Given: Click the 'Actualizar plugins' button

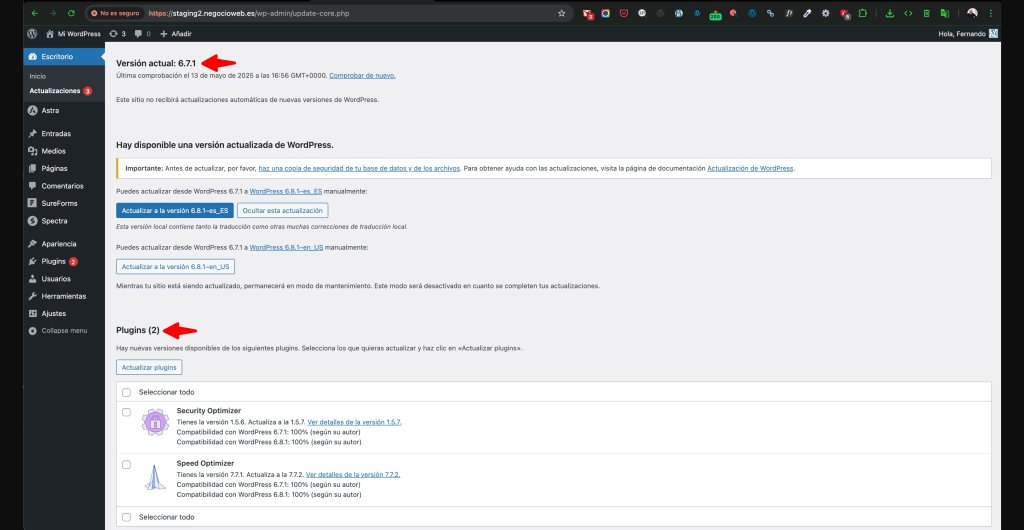Looking at the screenshot, I should point(149,367).
